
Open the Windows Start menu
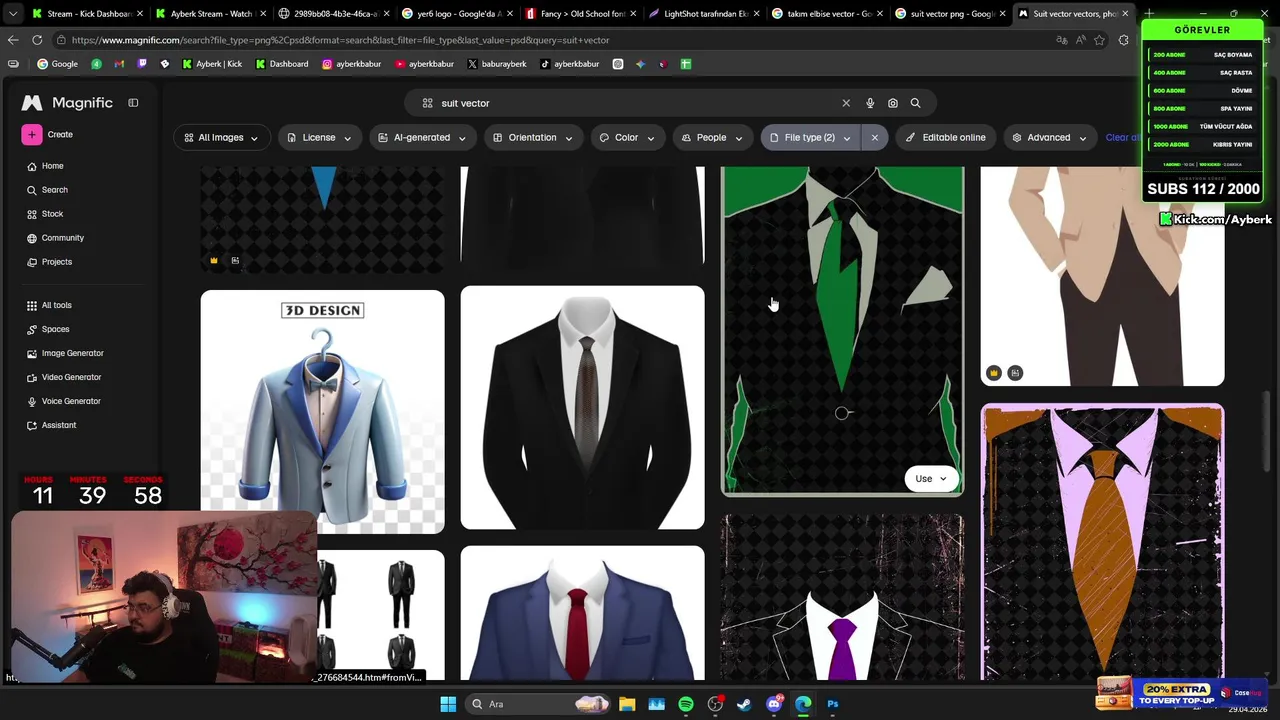click(x=448, y=704)
